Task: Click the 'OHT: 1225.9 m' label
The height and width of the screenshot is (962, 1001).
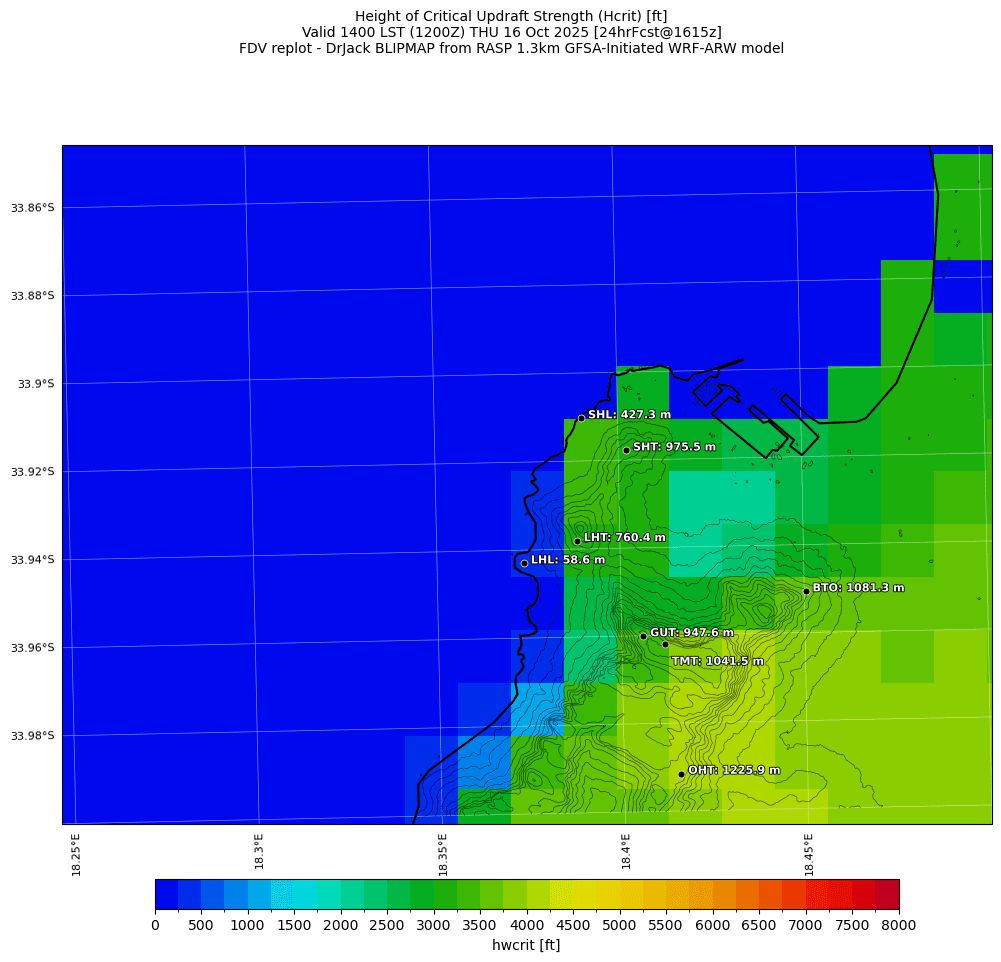Action: pos(734,770)
